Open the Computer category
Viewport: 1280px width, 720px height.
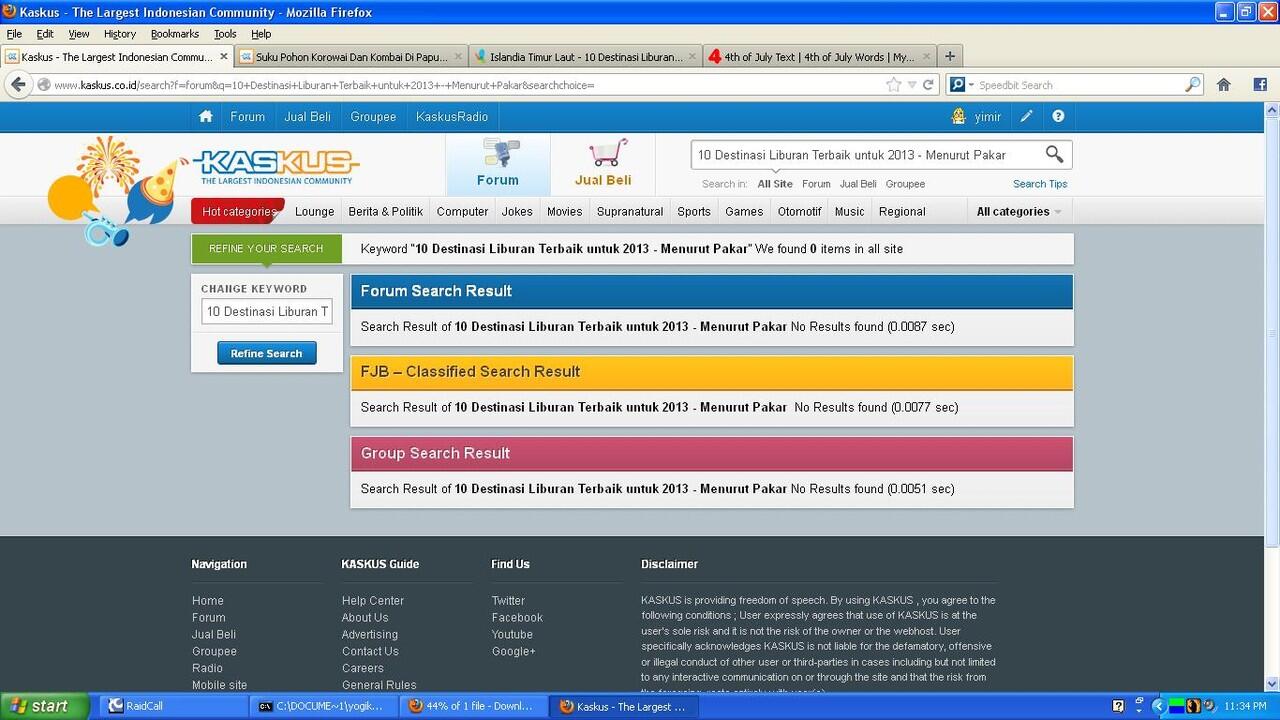click(x=463, y=211)
